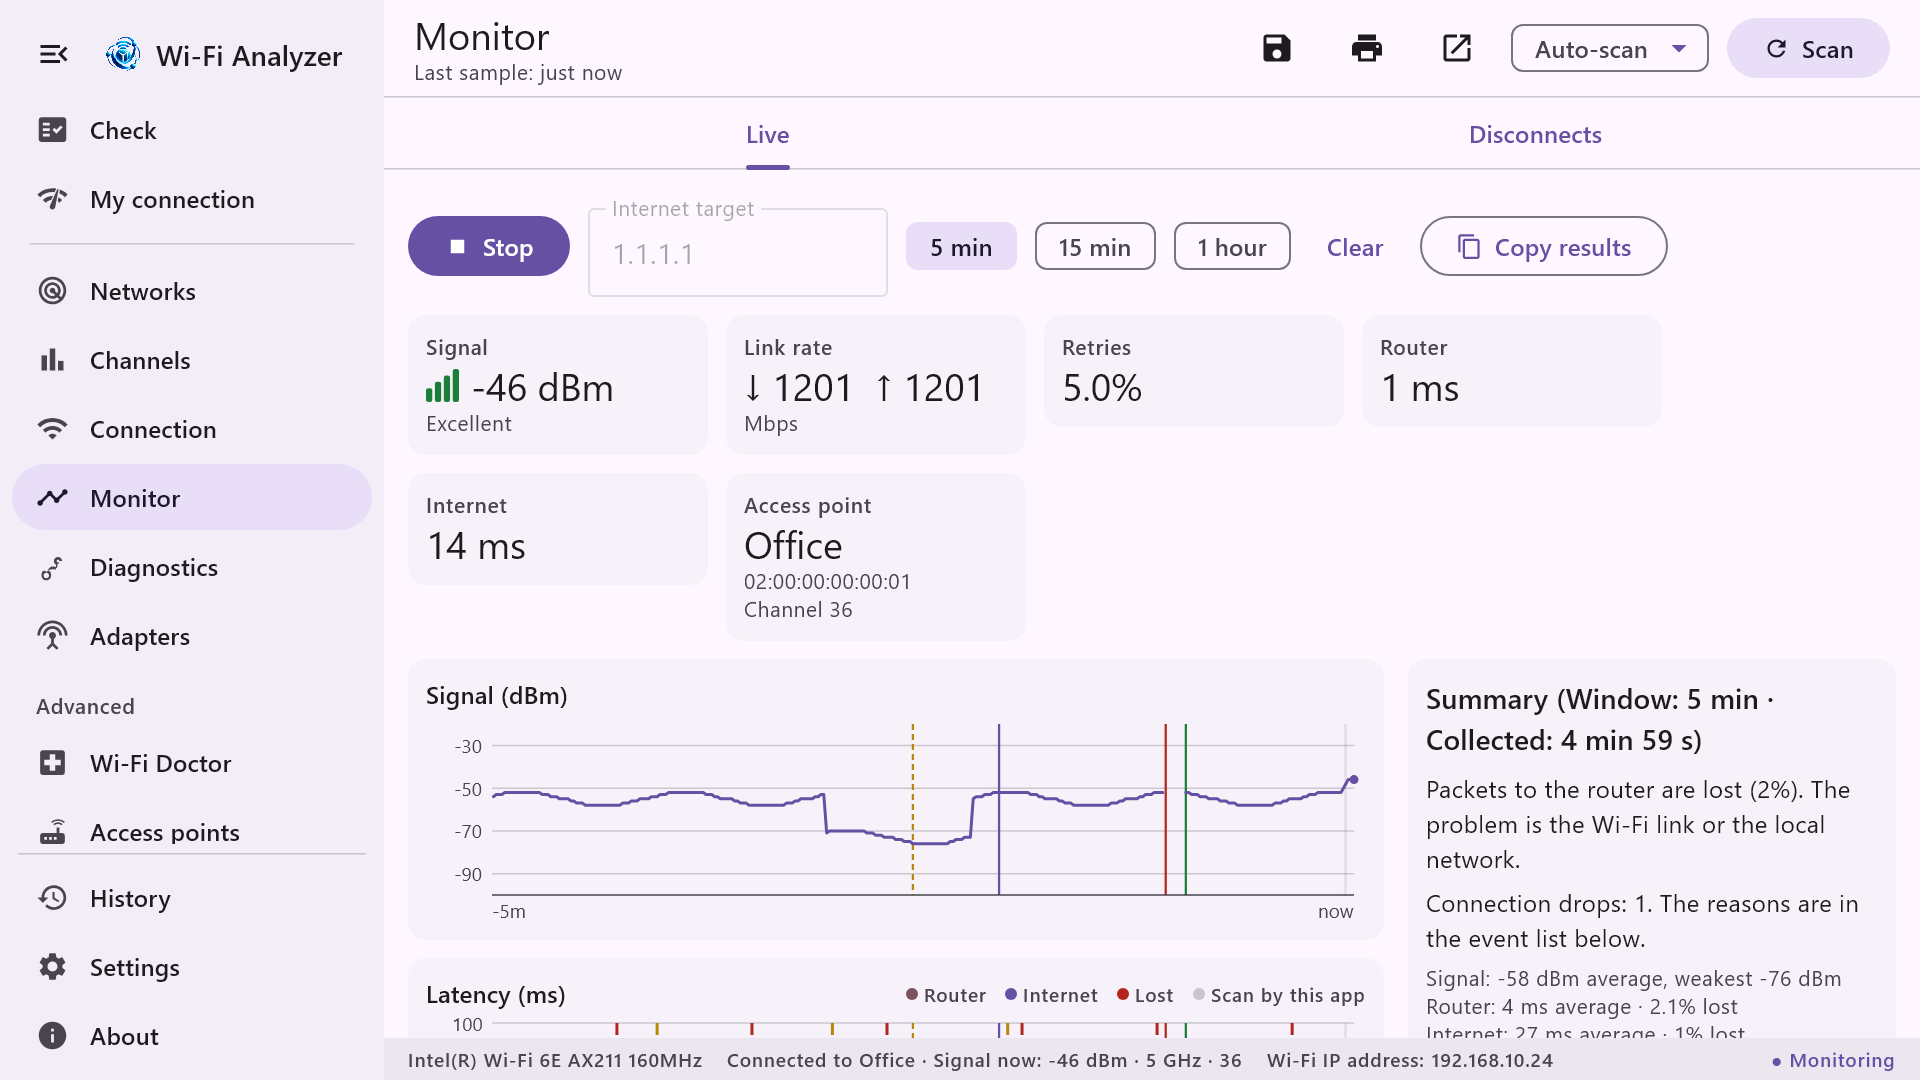Click the green marker on signal chart

click(1186, 809)
